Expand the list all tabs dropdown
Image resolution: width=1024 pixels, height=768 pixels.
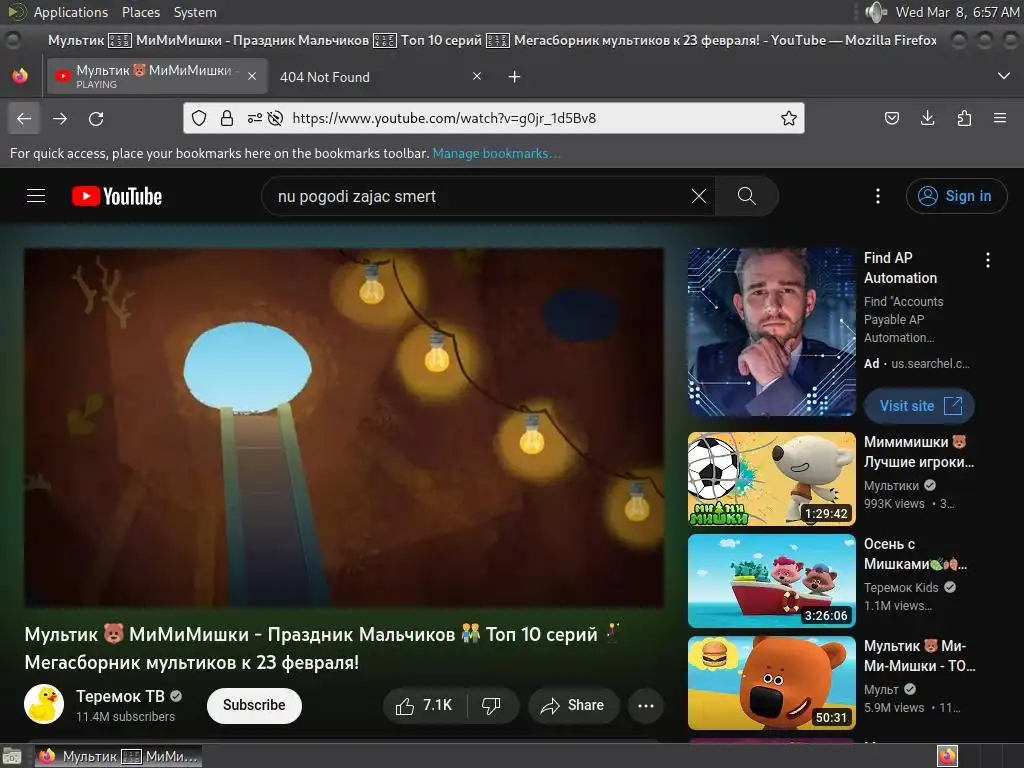tap(1004, 76)
